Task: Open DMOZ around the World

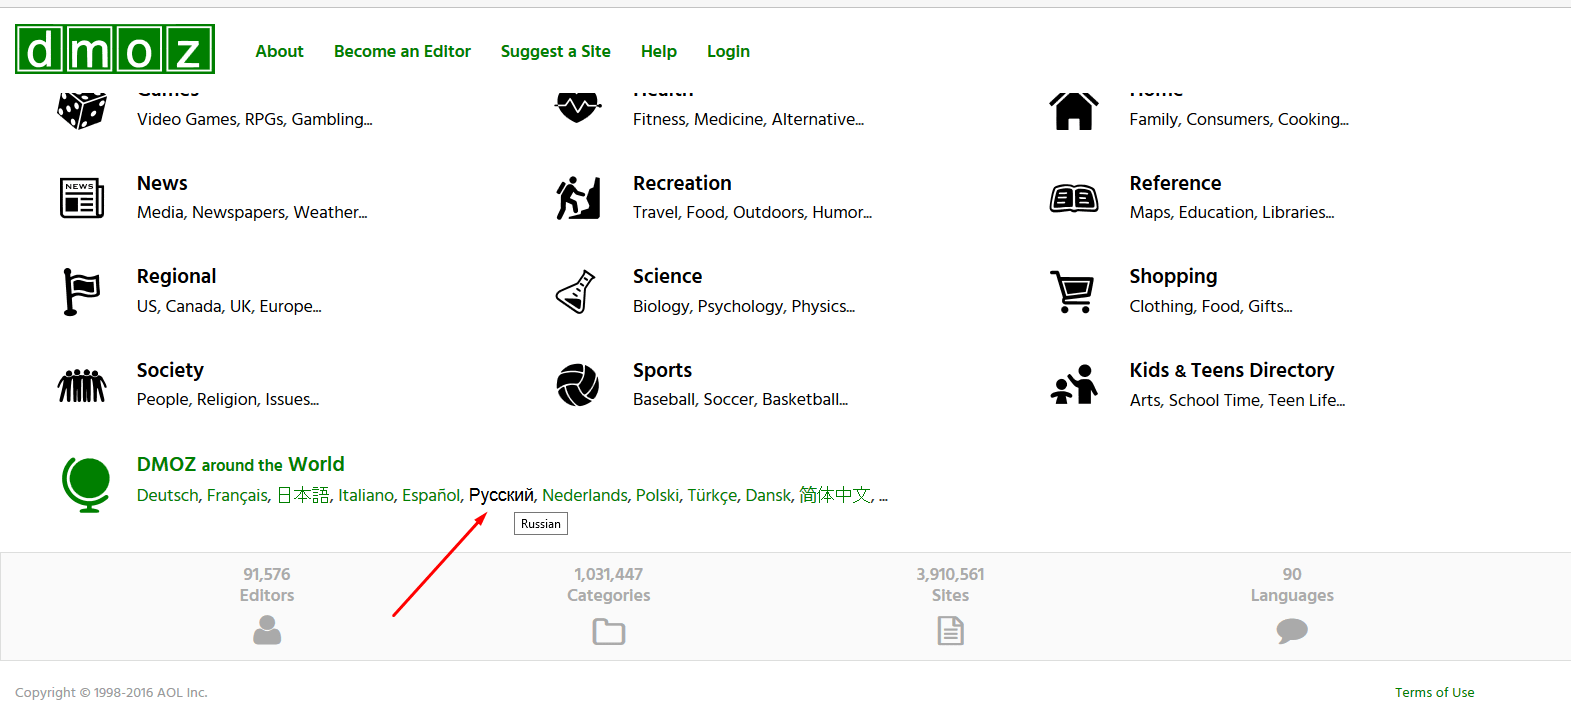Action: coord(241,464)
